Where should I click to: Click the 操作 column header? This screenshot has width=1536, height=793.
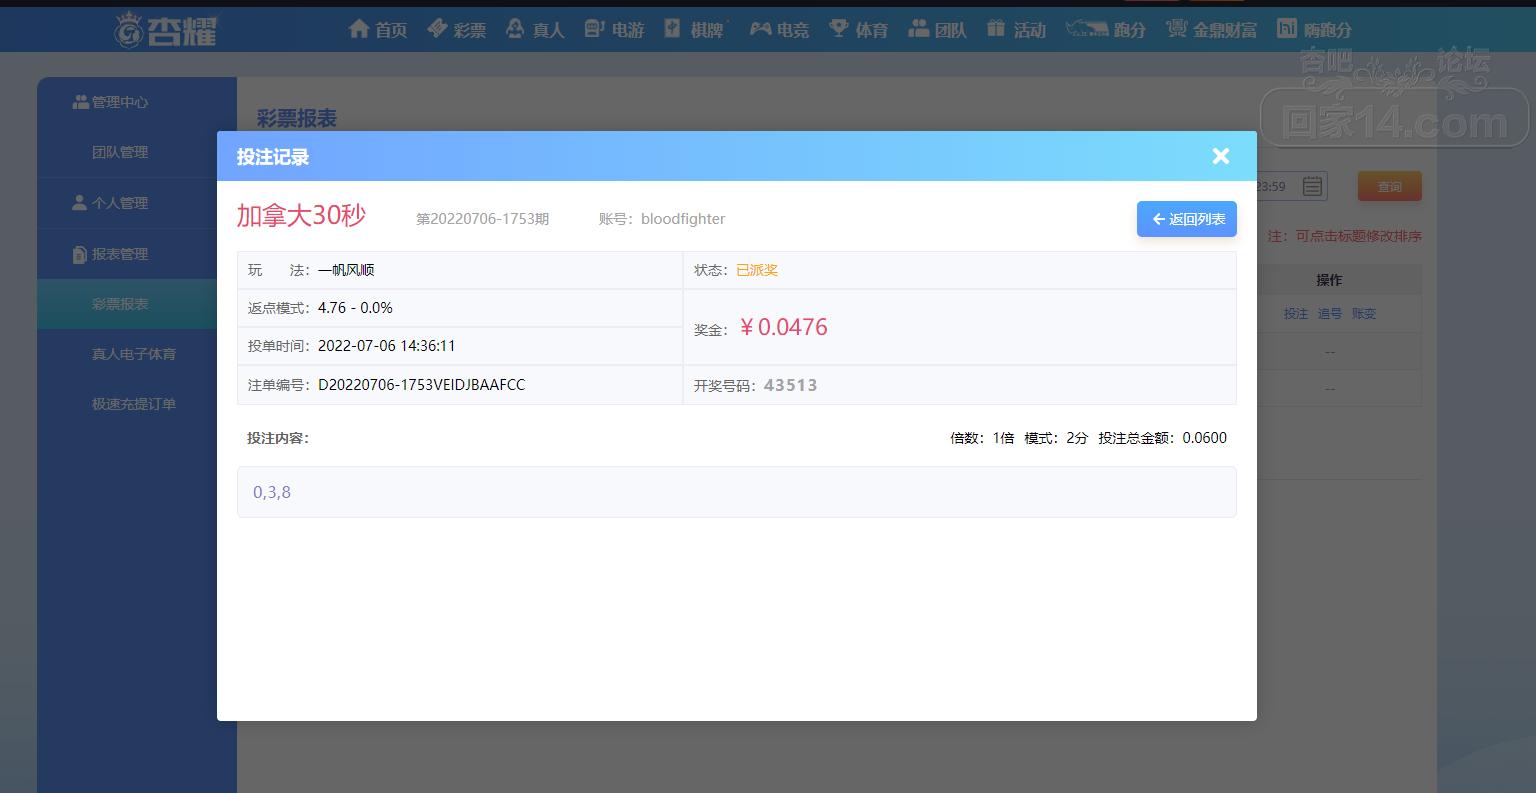coord(1329,280)
